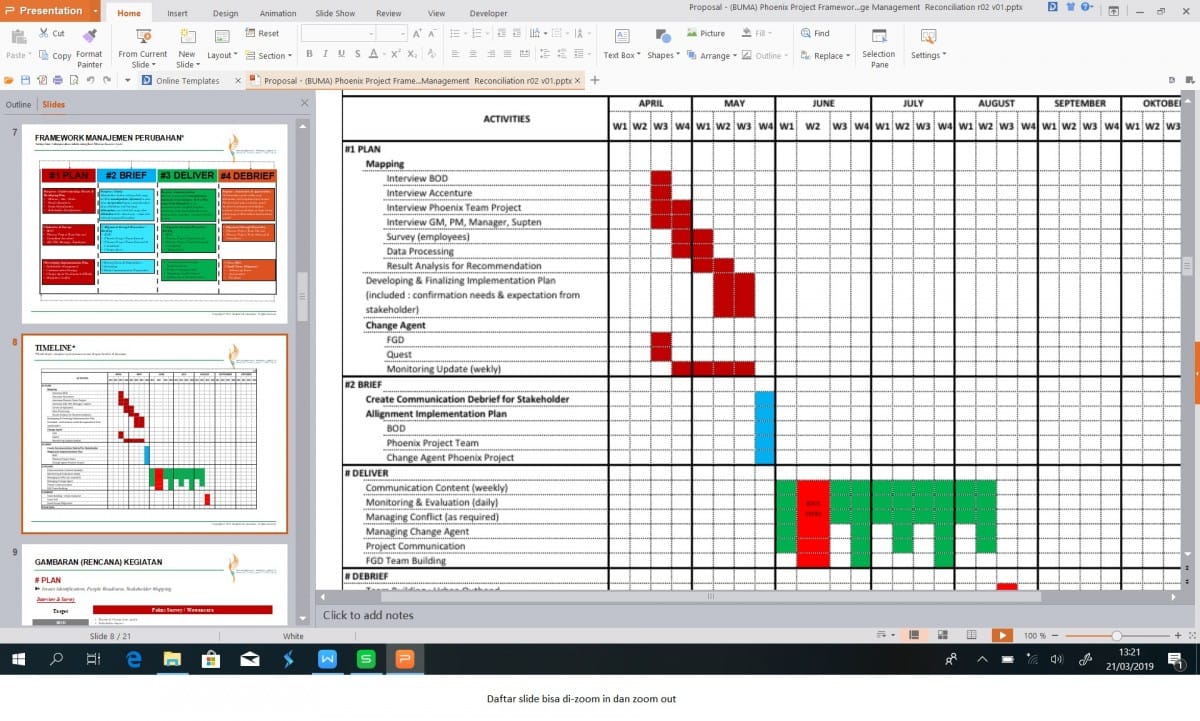
Task: Click to add notes area
Action: click(368, 615)
